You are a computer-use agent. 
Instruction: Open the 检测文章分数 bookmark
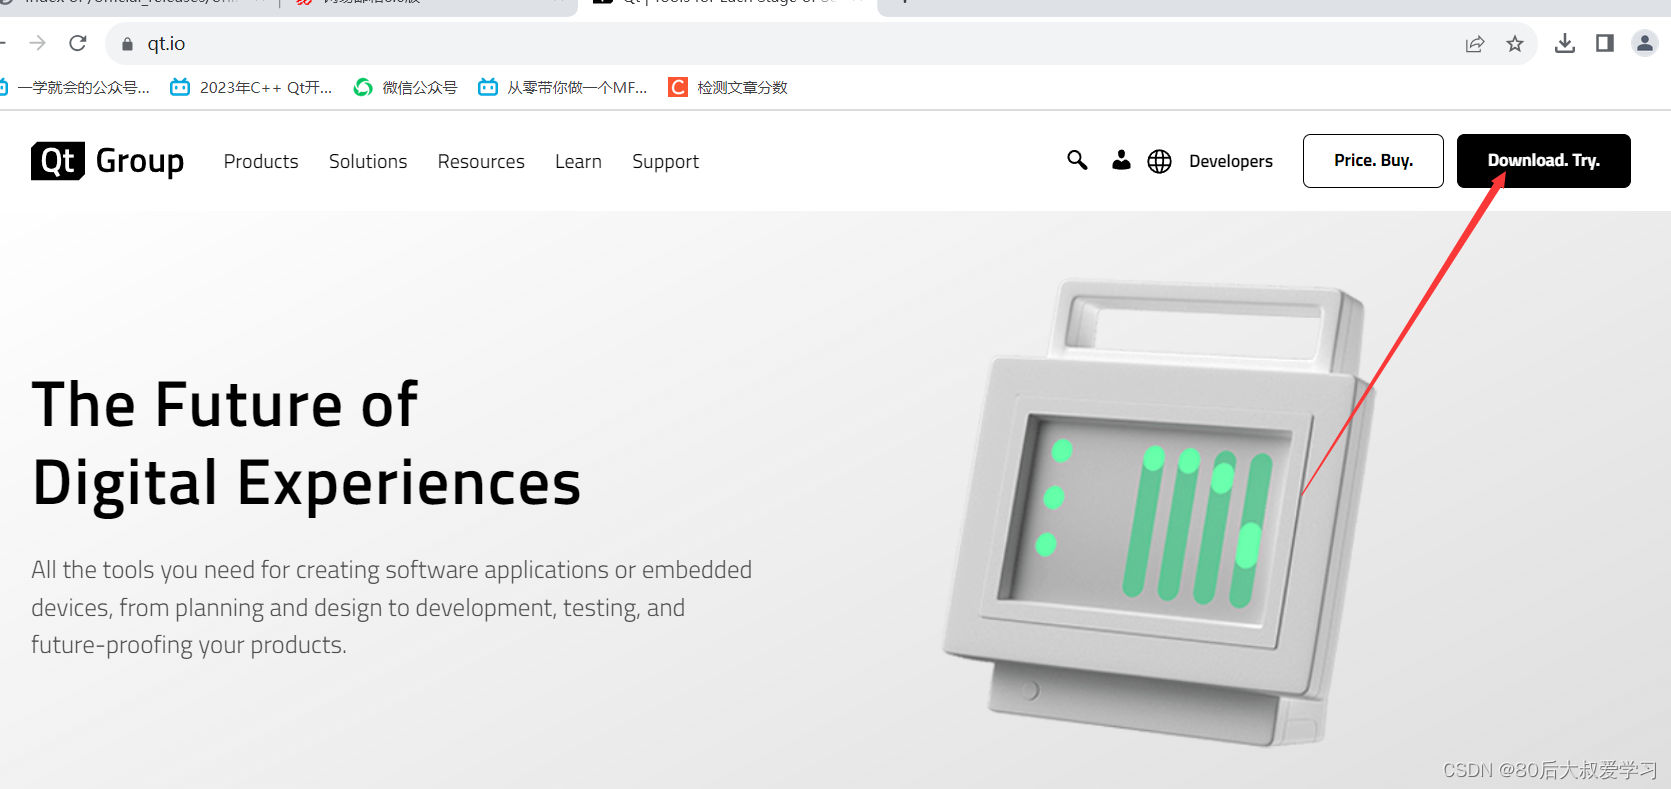[728, 88]
